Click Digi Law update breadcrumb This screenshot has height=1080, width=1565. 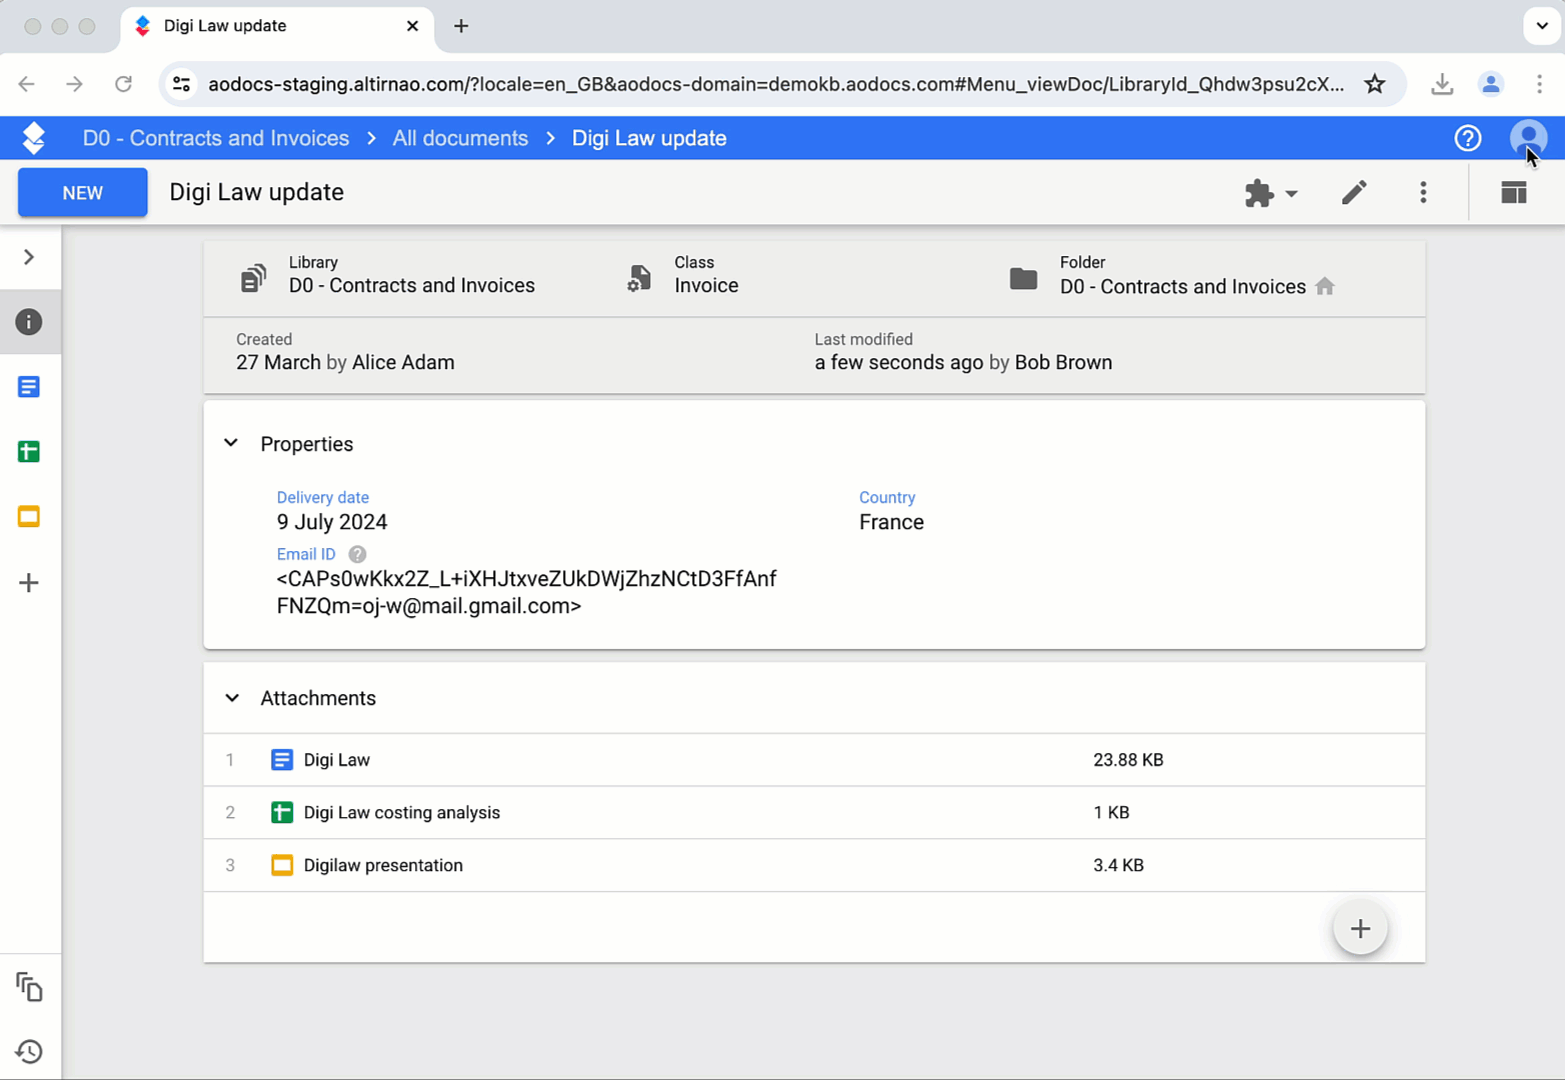pos(649,138)
